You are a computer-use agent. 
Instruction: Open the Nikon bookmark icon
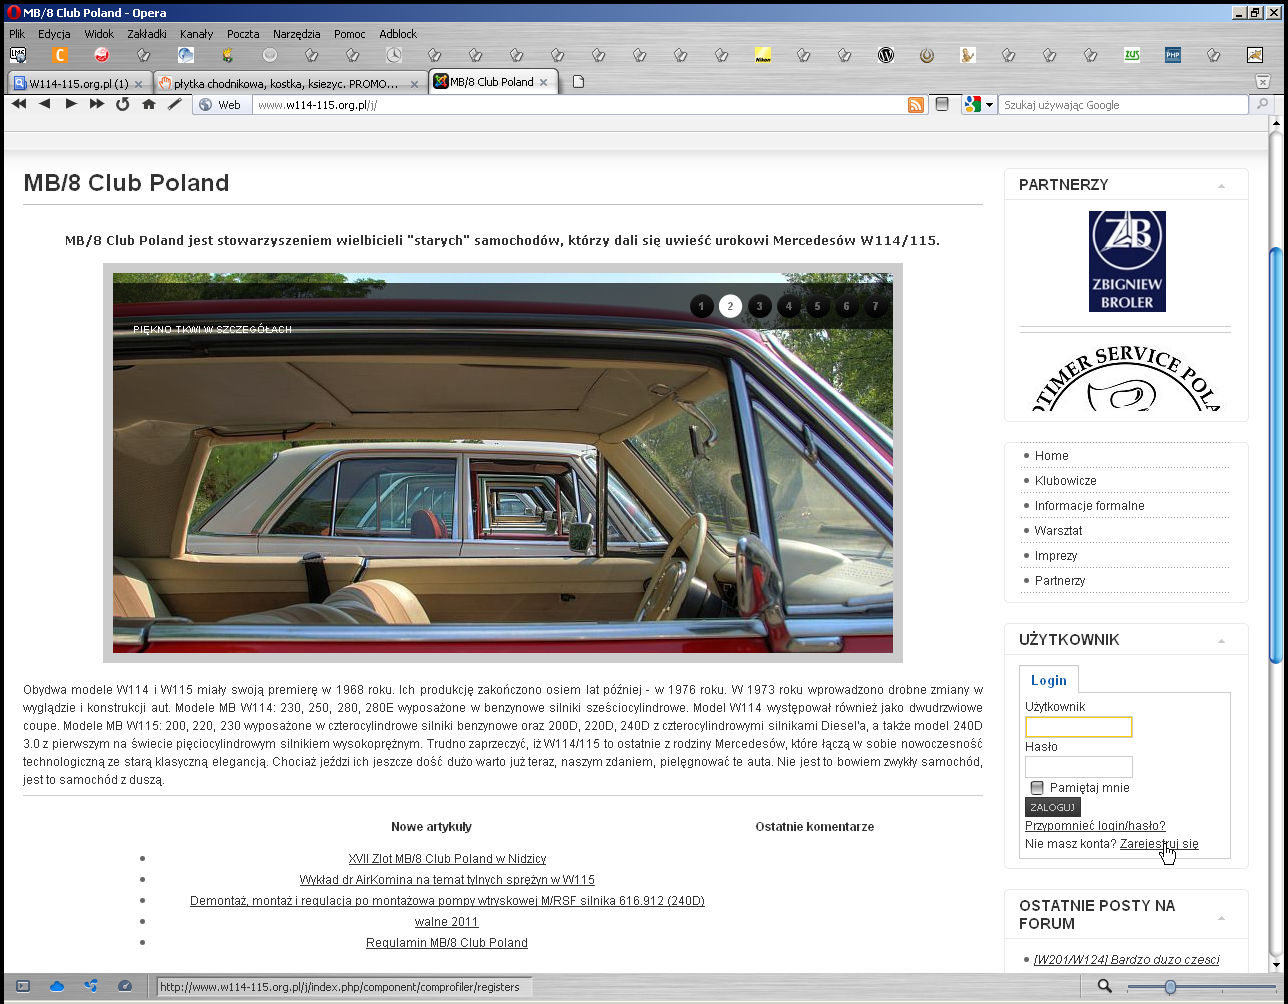[762, 55]
